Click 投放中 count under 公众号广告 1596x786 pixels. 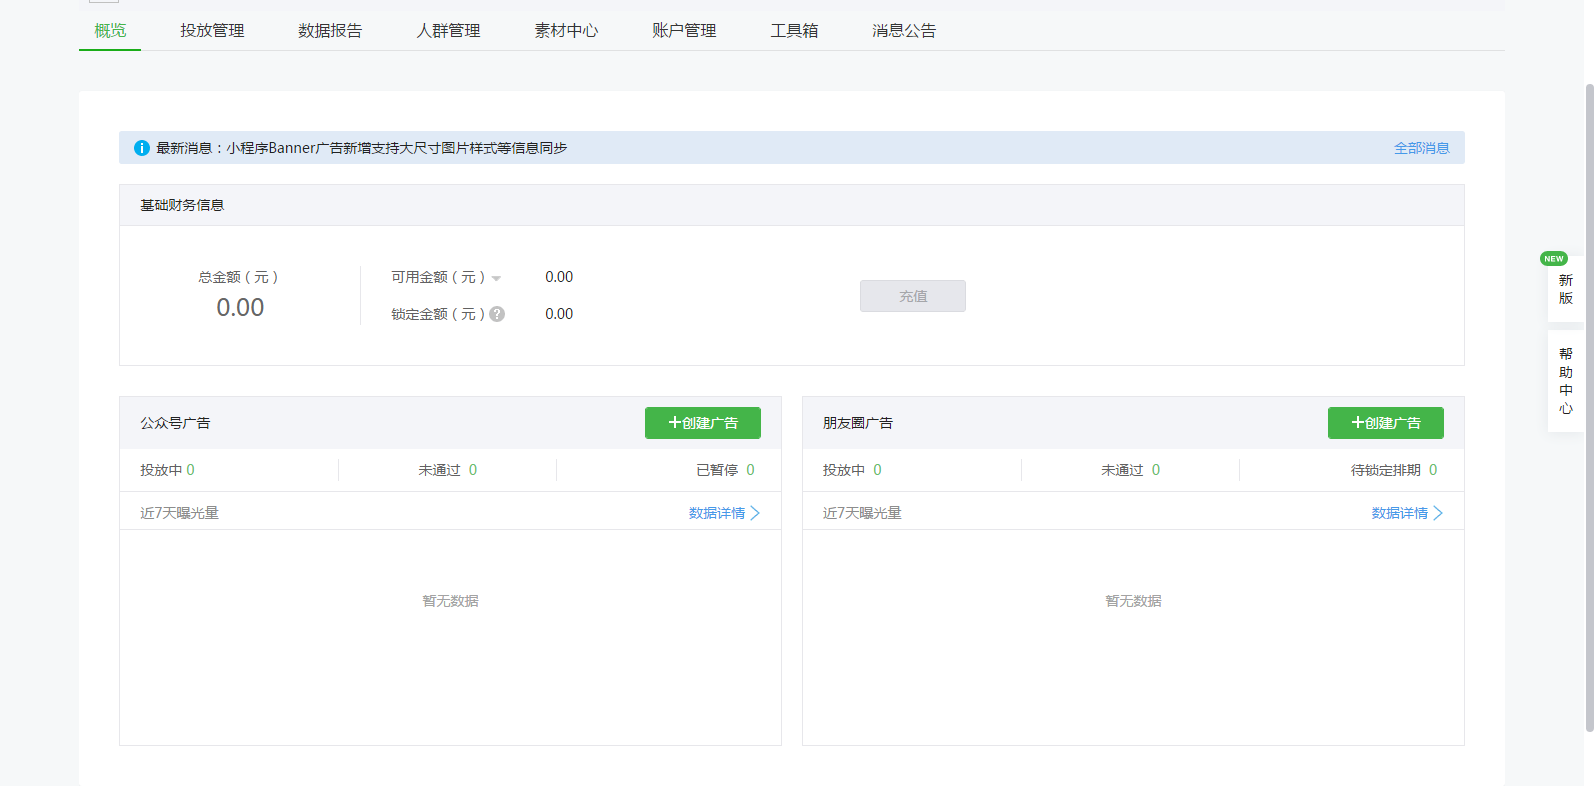pyautogui.click(x=191, y=470)
